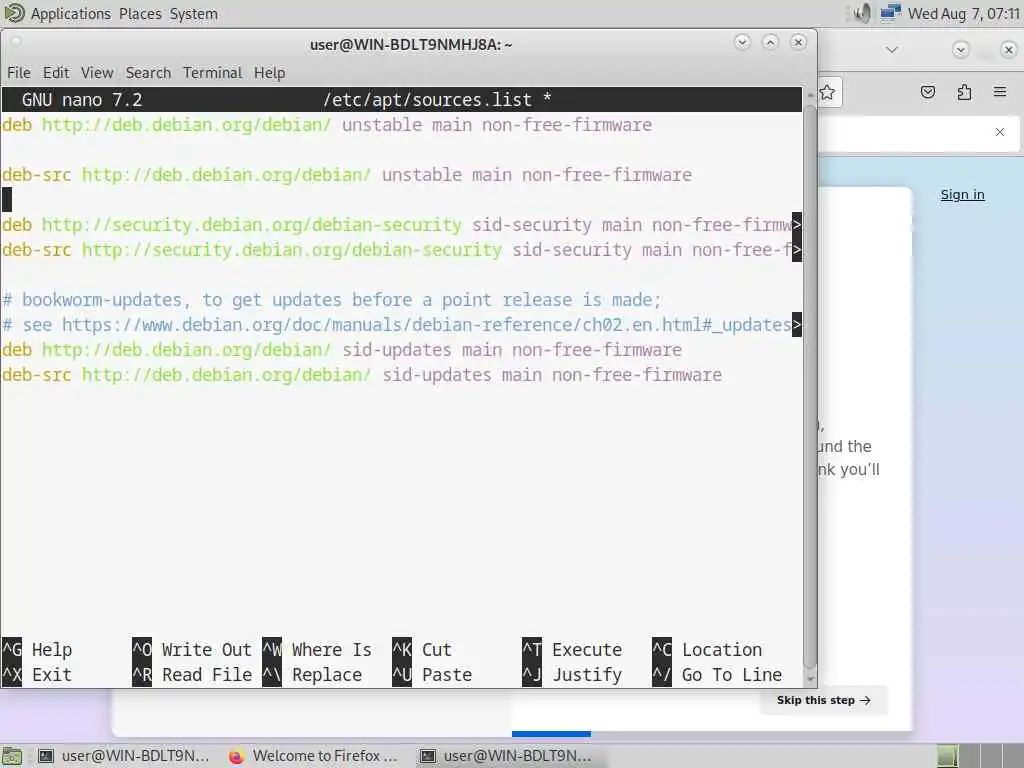Minimize the terminal window

coord(743,42)
